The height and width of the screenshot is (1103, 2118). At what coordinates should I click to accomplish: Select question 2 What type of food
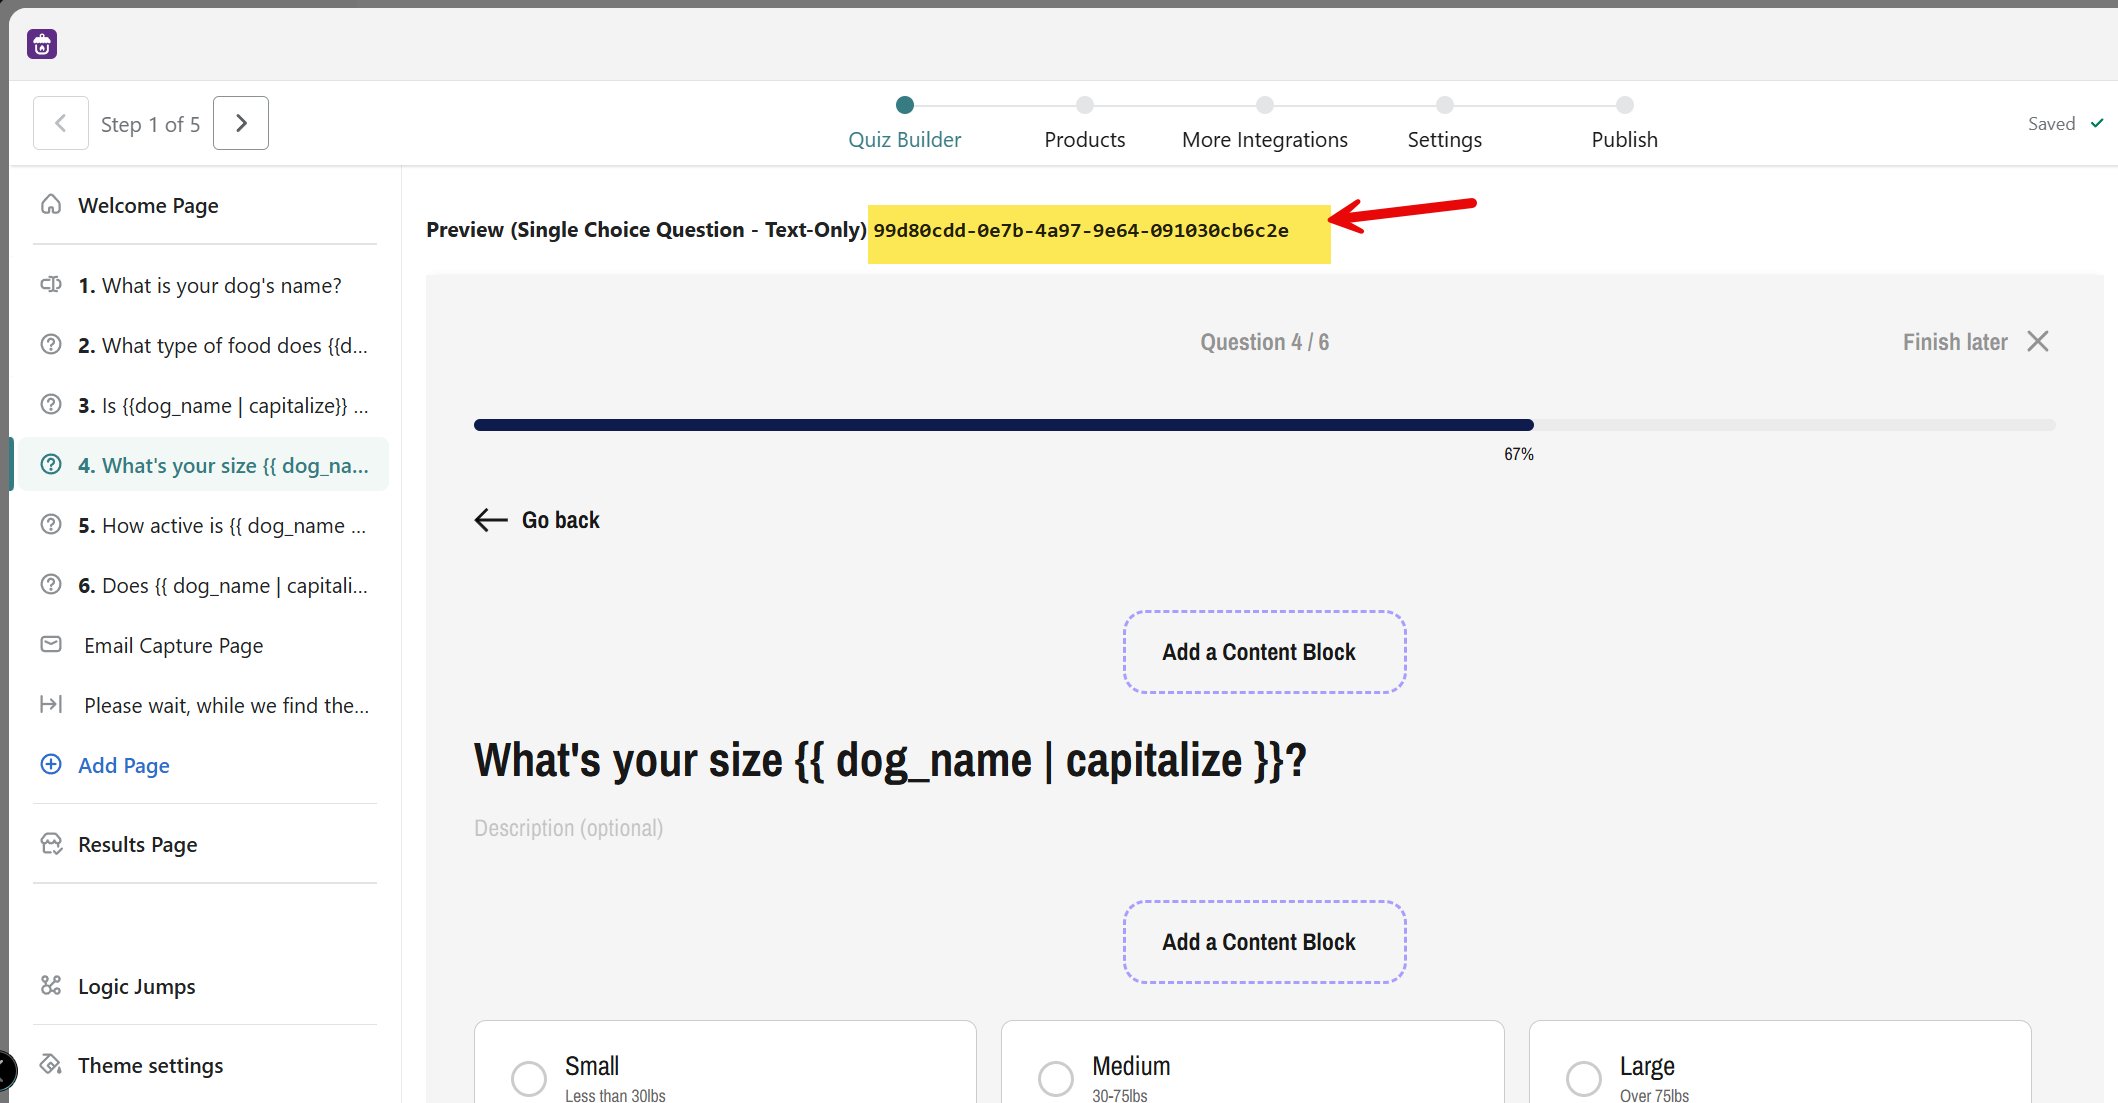[x=205, y=345]
